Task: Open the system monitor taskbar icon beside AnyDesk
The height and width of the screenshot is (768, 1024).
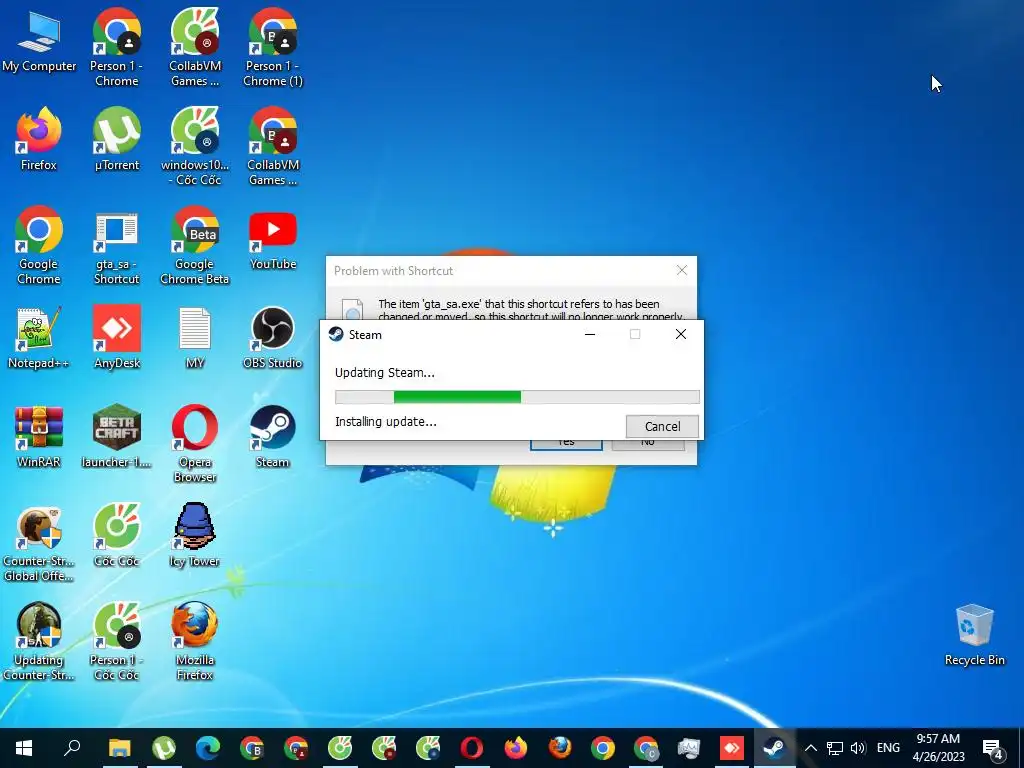Action: point(689,748)
